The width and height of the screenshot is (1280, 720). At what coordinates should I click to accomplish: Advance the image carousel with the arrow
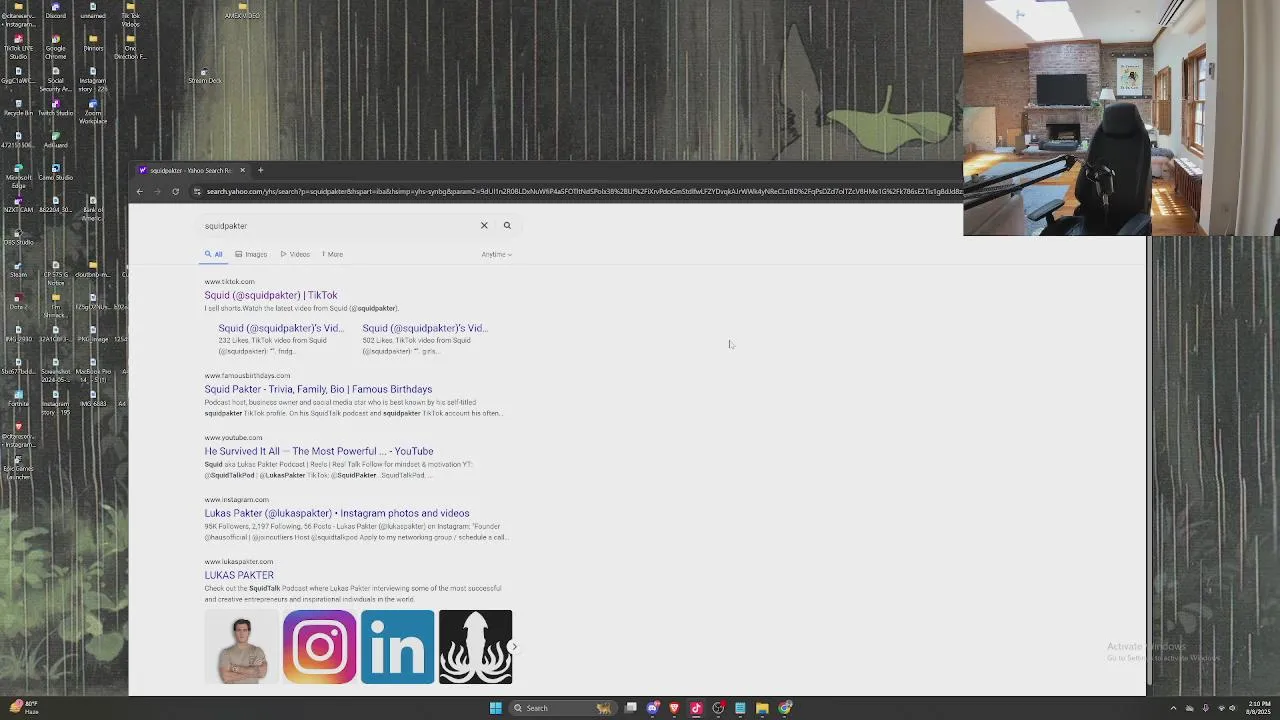513,647
